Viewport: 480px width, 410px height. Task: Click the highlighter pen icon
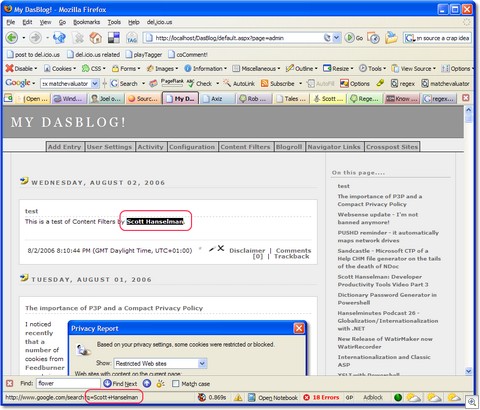pyautogui.click(x=380, y=83)
